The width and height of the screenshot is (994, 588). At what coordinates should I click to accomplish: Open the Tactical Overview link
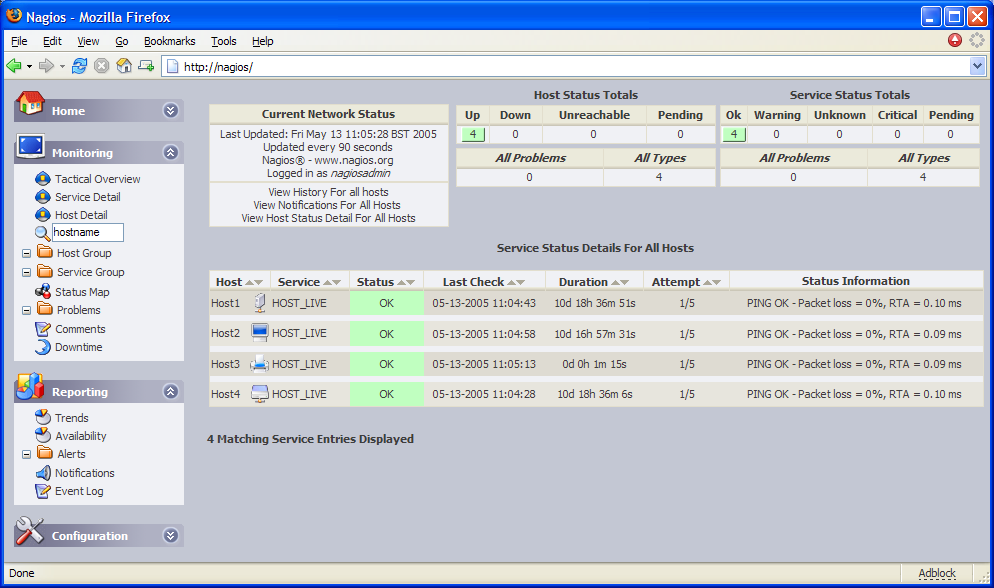pos(98,179)
